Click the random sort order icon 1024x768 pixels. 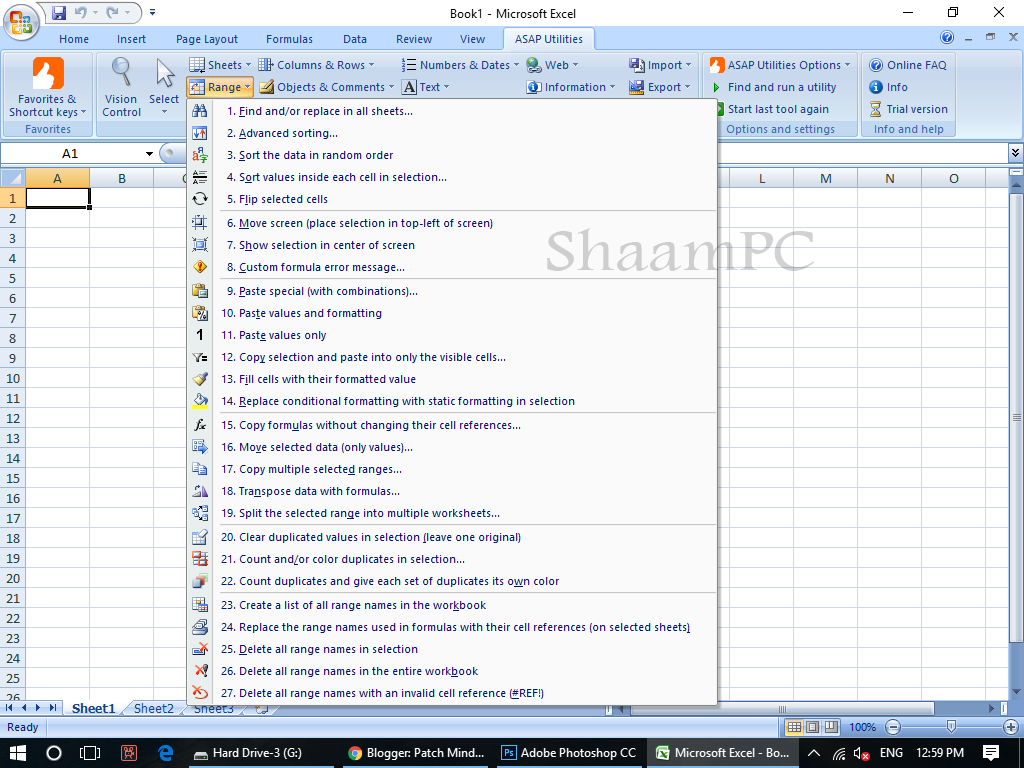pyautogui.click(x=200, y=155)
